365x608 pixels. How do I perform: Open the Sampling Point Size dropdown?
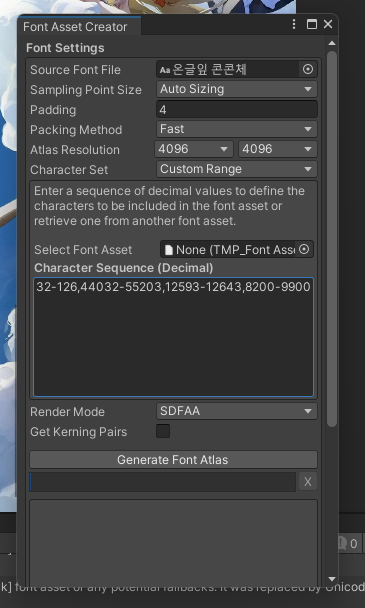(237, 89)
